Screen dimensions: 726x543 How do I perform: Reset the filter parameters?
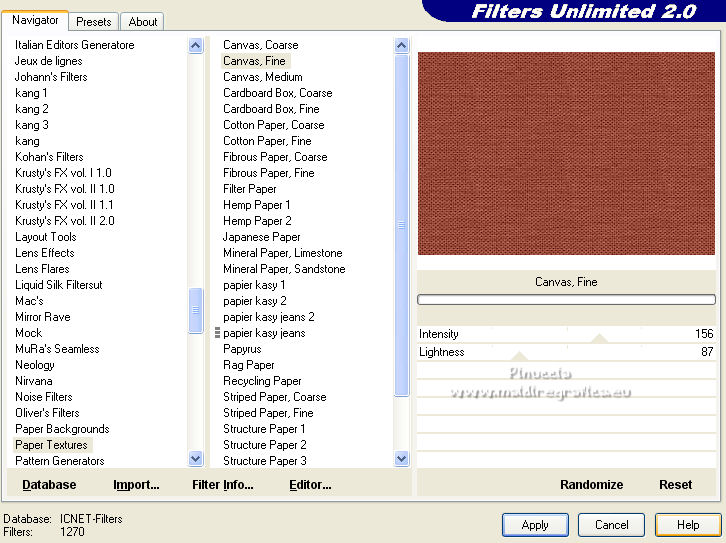pos(676,485)
